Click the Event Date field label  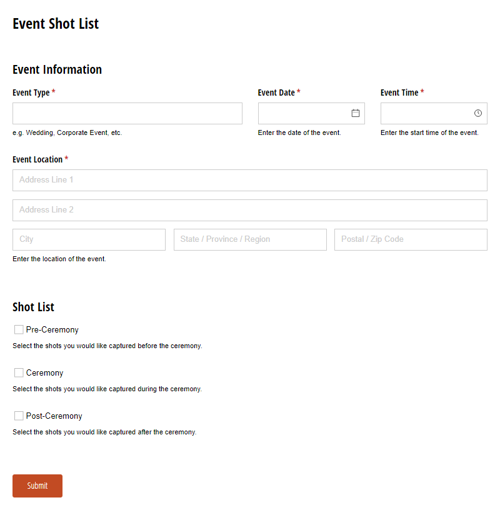276,93
